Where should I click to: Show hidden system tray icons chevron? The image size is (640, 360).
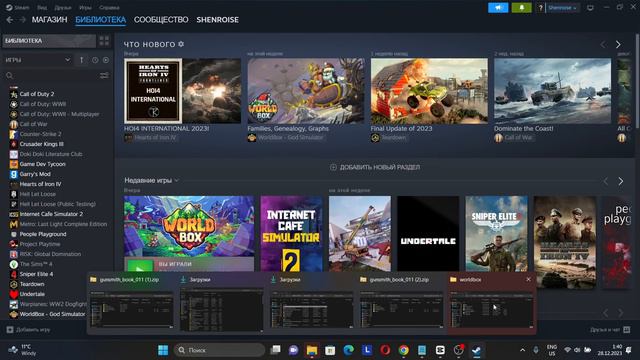(x=522, y=350)
